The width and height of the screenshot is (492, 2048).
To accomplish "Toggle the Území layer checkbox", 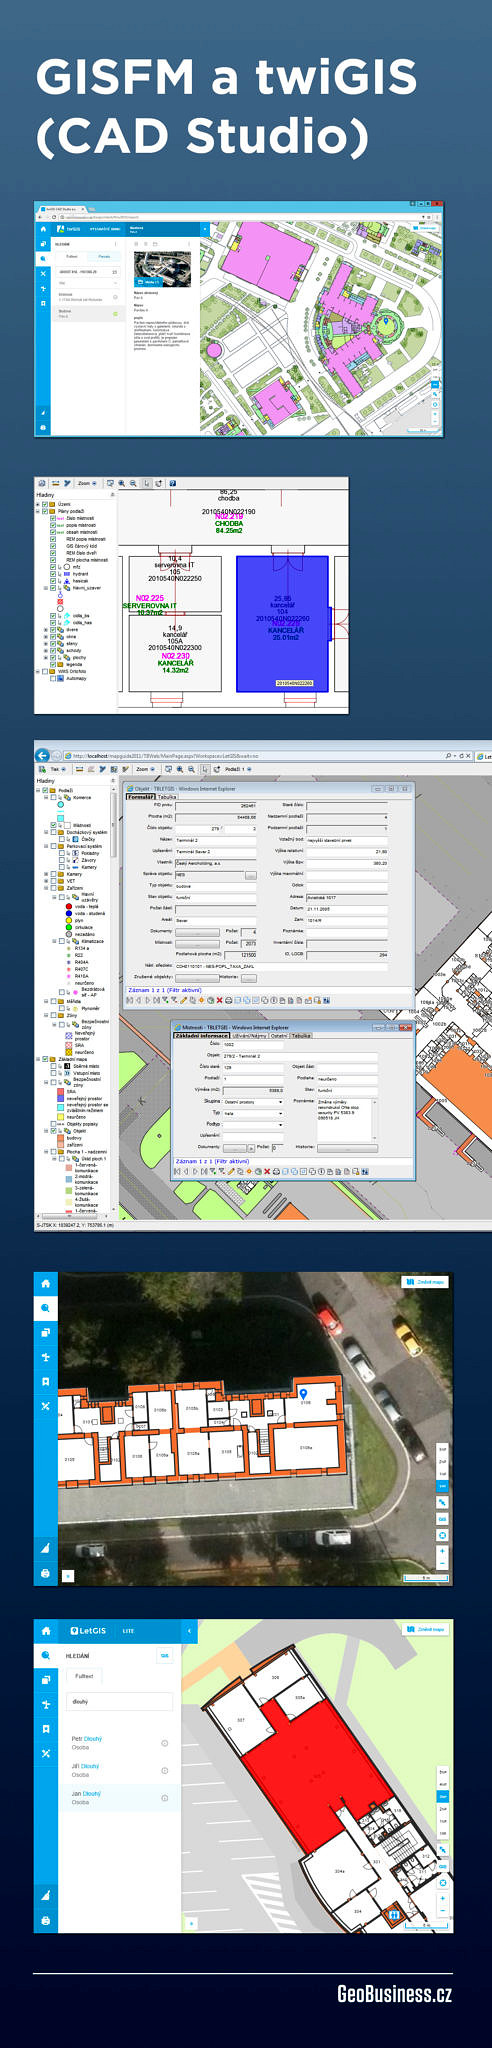I will click(x=47, y=504).
